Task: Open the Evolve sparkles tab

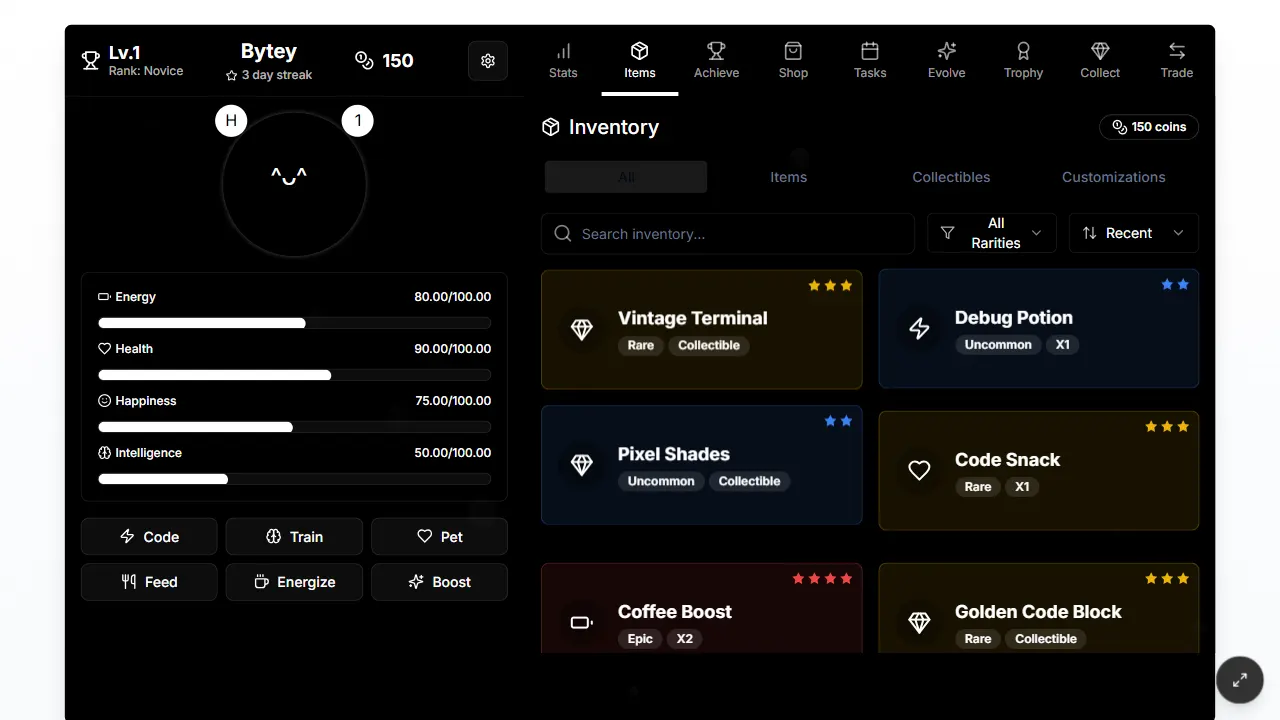Action: pyautogui.click(x=946, y=61)
